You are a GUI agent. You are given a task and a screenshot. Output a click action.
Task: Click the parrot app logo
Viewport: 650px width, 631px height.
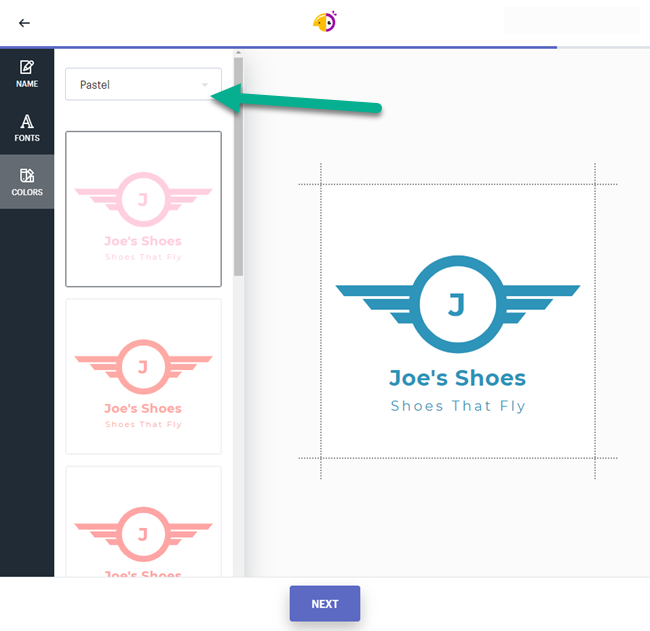(324, 21)
